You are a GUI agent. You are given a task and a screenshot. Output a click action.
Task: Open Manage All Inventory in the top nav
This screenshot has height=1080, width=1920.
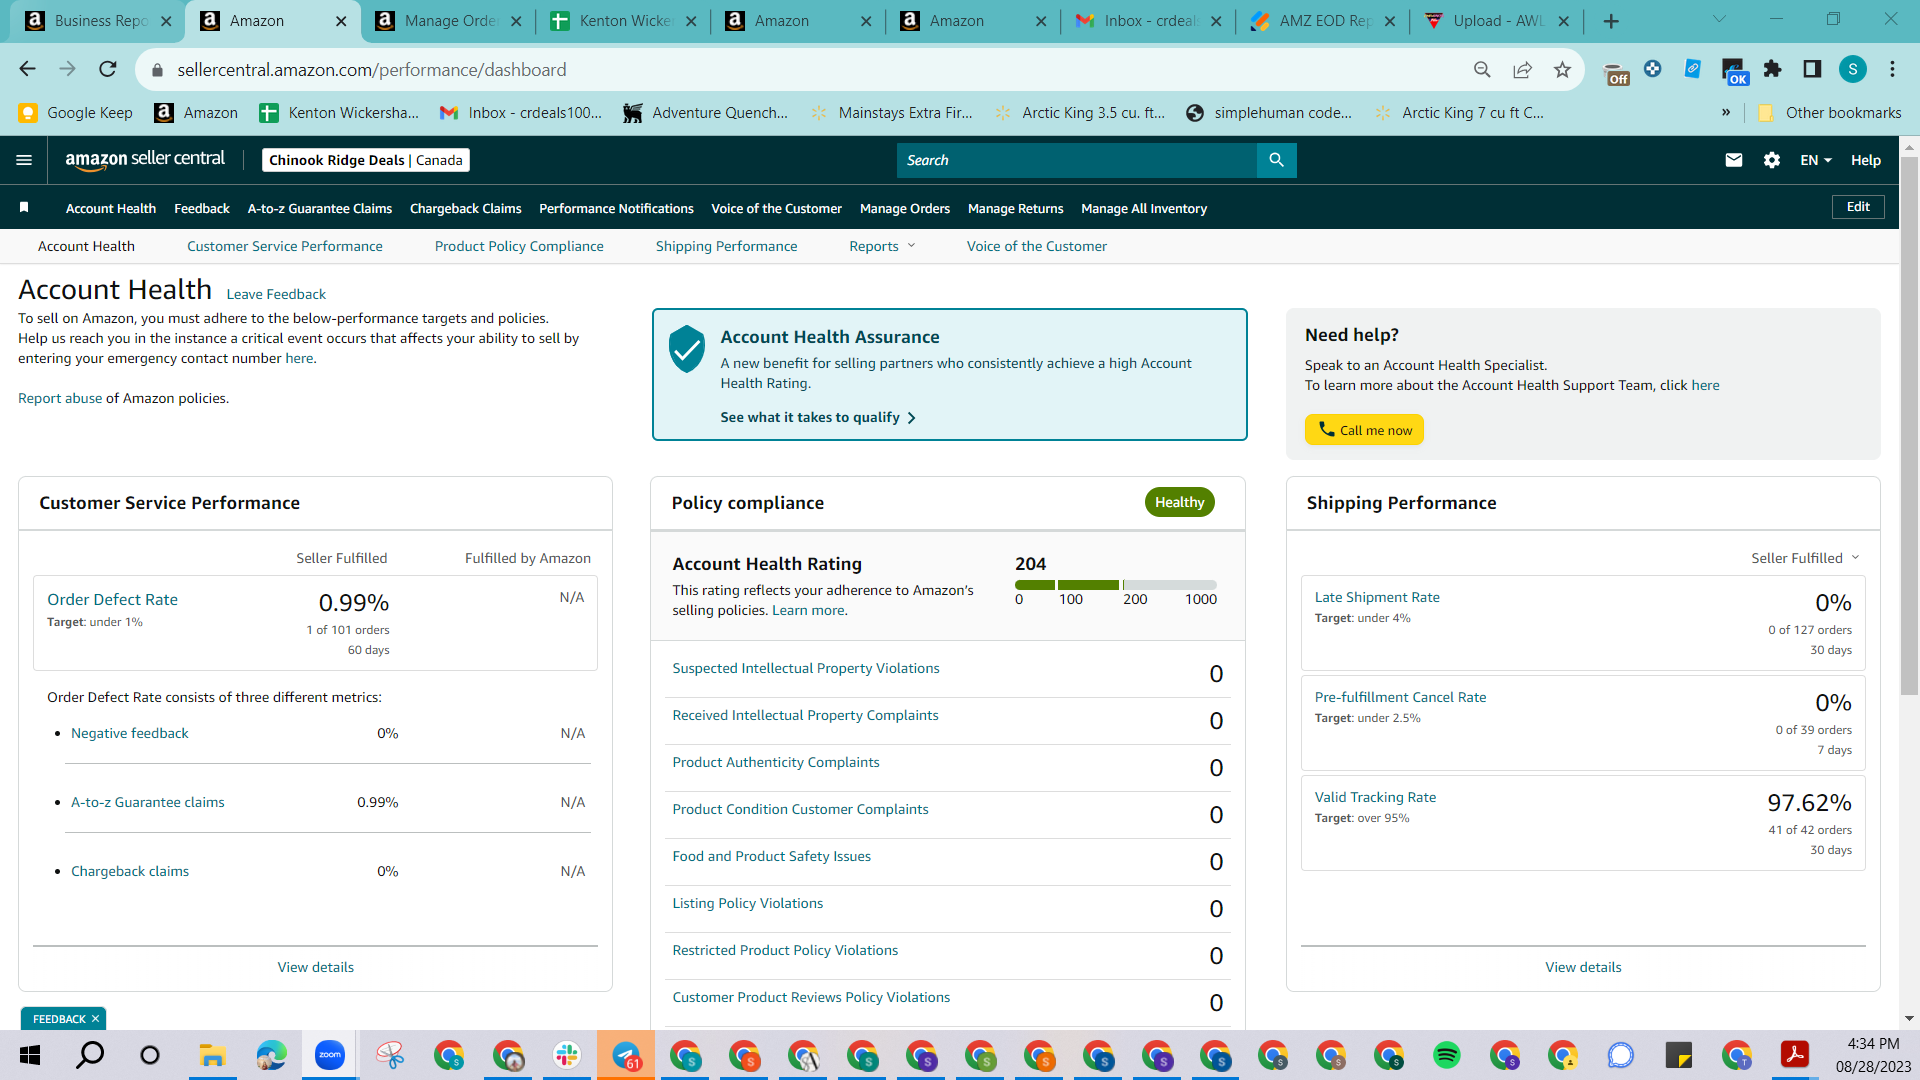click(x=1144, y=208)
